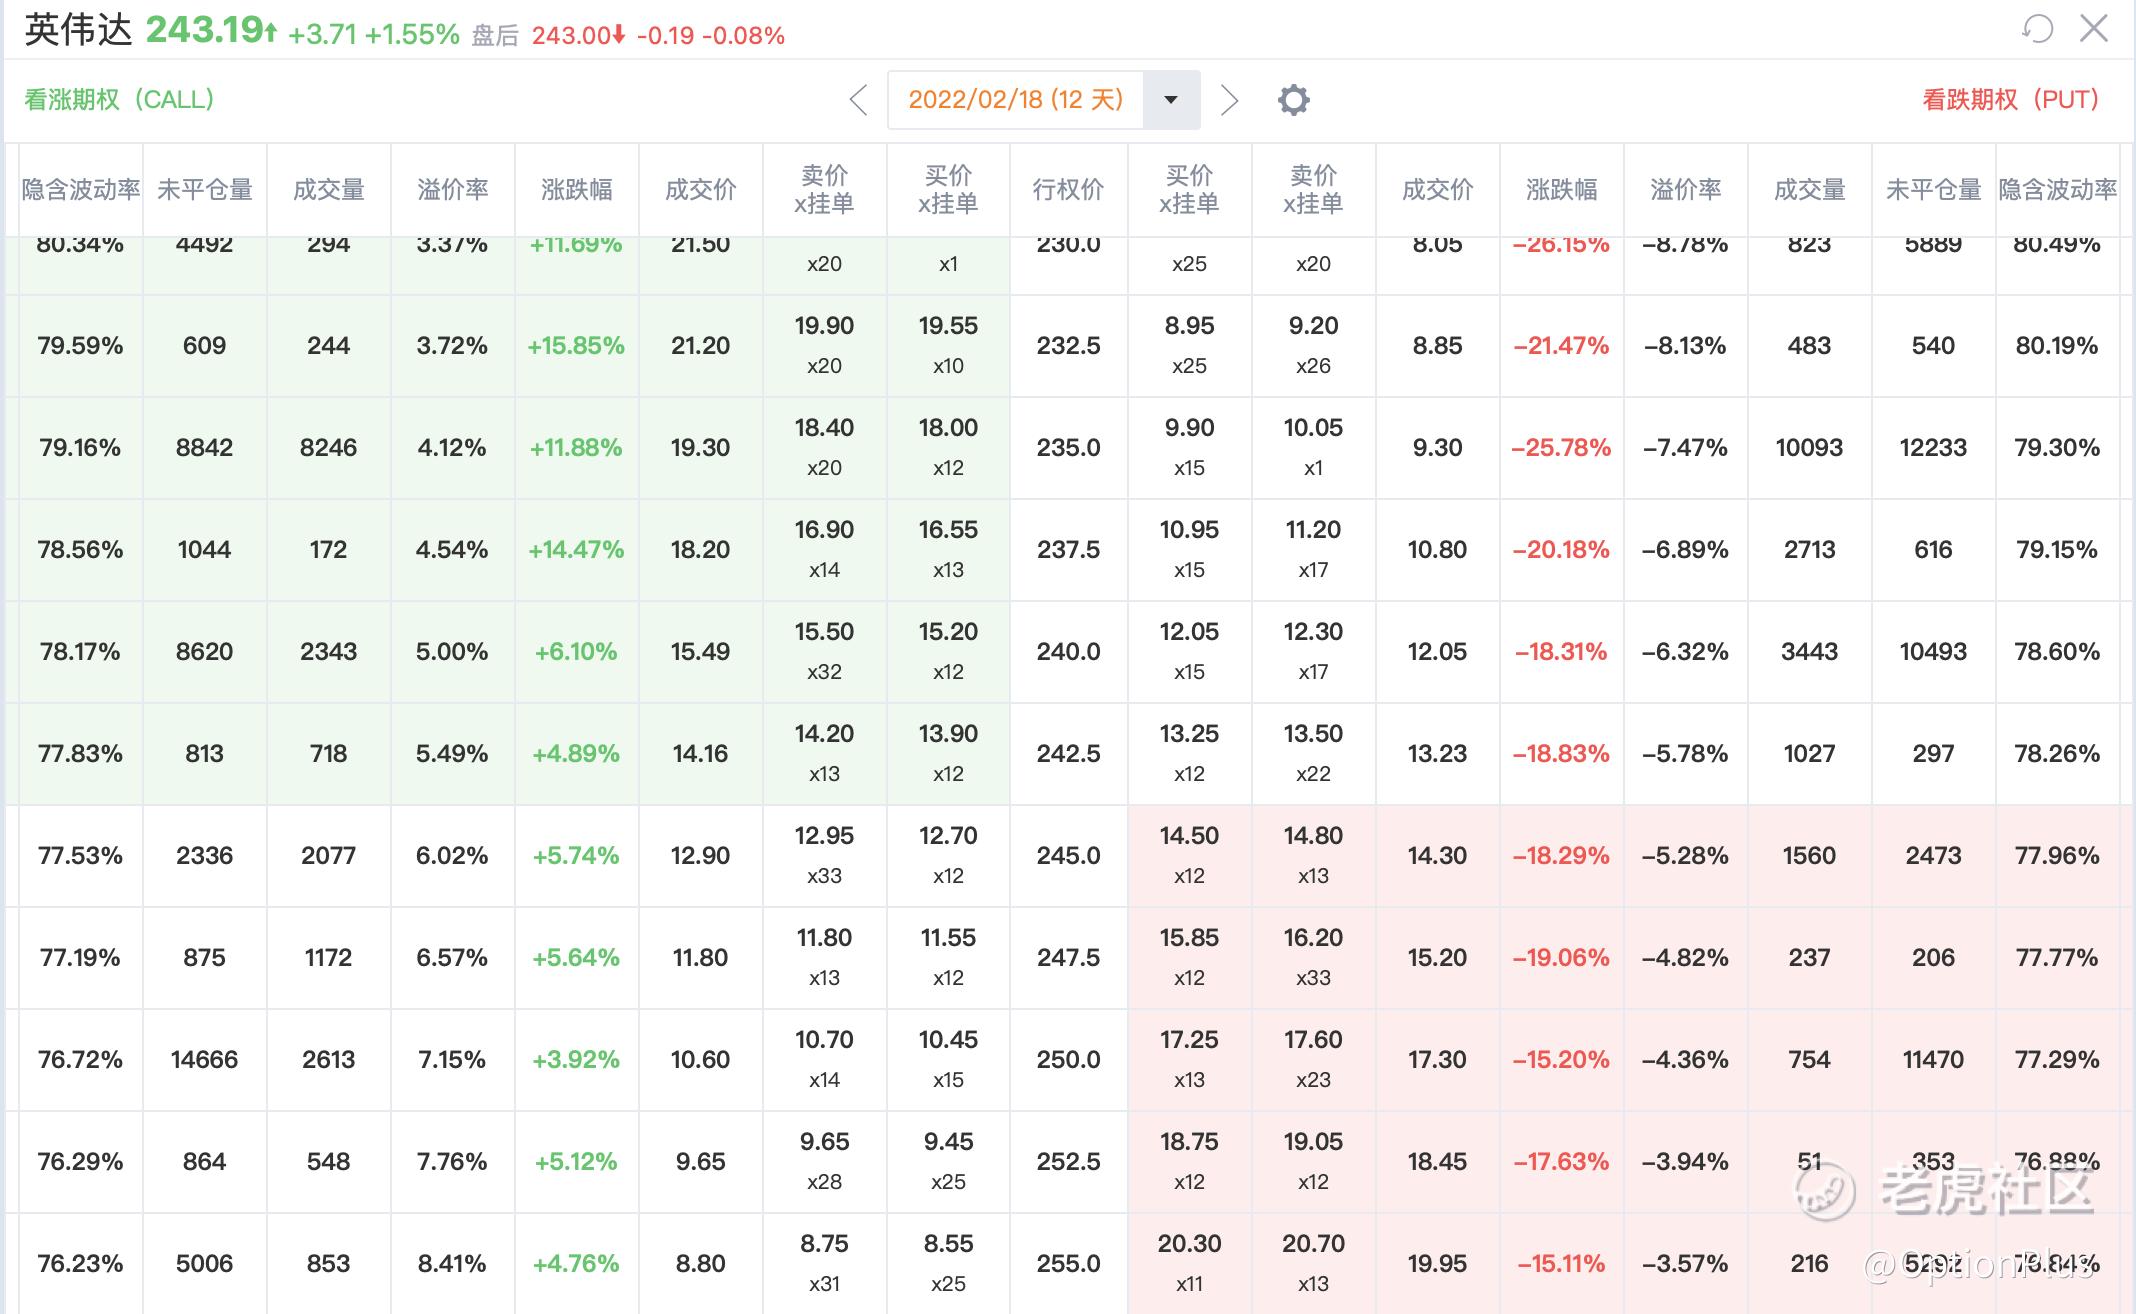This screenshot has height=1314, width=2136.
Task: Click call volume 8246 cell
Action: [329, 448]
